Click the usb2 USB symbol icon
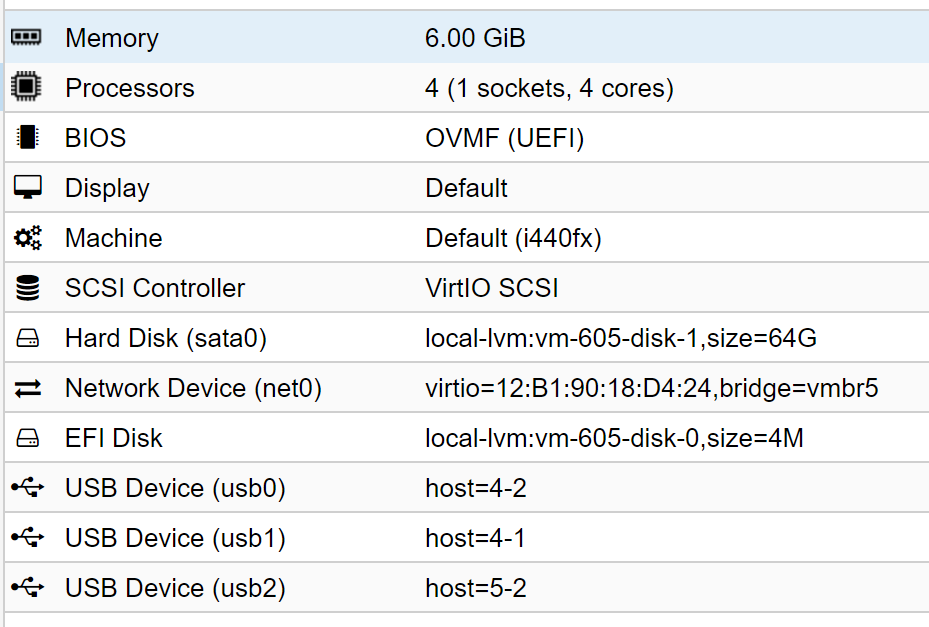Screen dimensions: 929x627 tap(27, 588)
